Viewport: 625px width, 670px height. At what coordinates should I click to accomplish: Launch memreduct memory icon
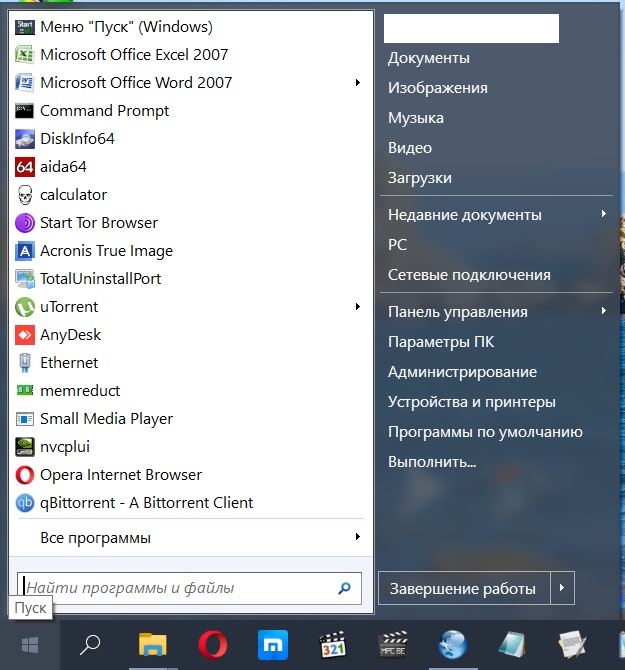click(x=25, y=391)
